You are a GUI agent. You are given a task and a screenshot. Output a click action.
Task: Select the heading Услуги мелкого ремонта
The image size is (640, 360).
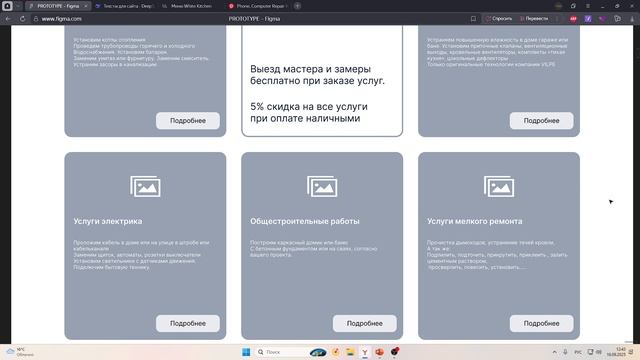pyautogui.click(x=475, y=221)
